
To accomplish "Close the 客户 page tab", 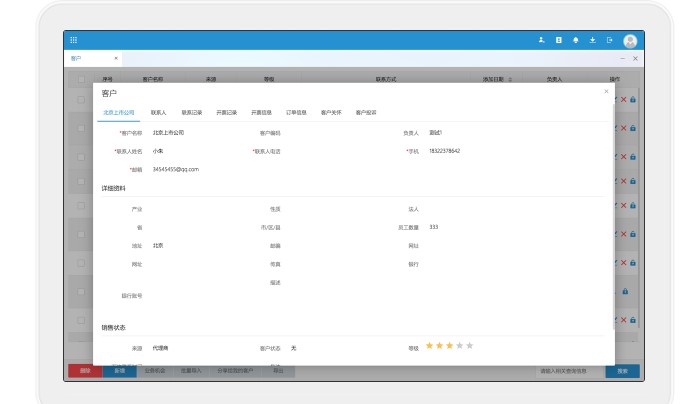I will [116, 59].
